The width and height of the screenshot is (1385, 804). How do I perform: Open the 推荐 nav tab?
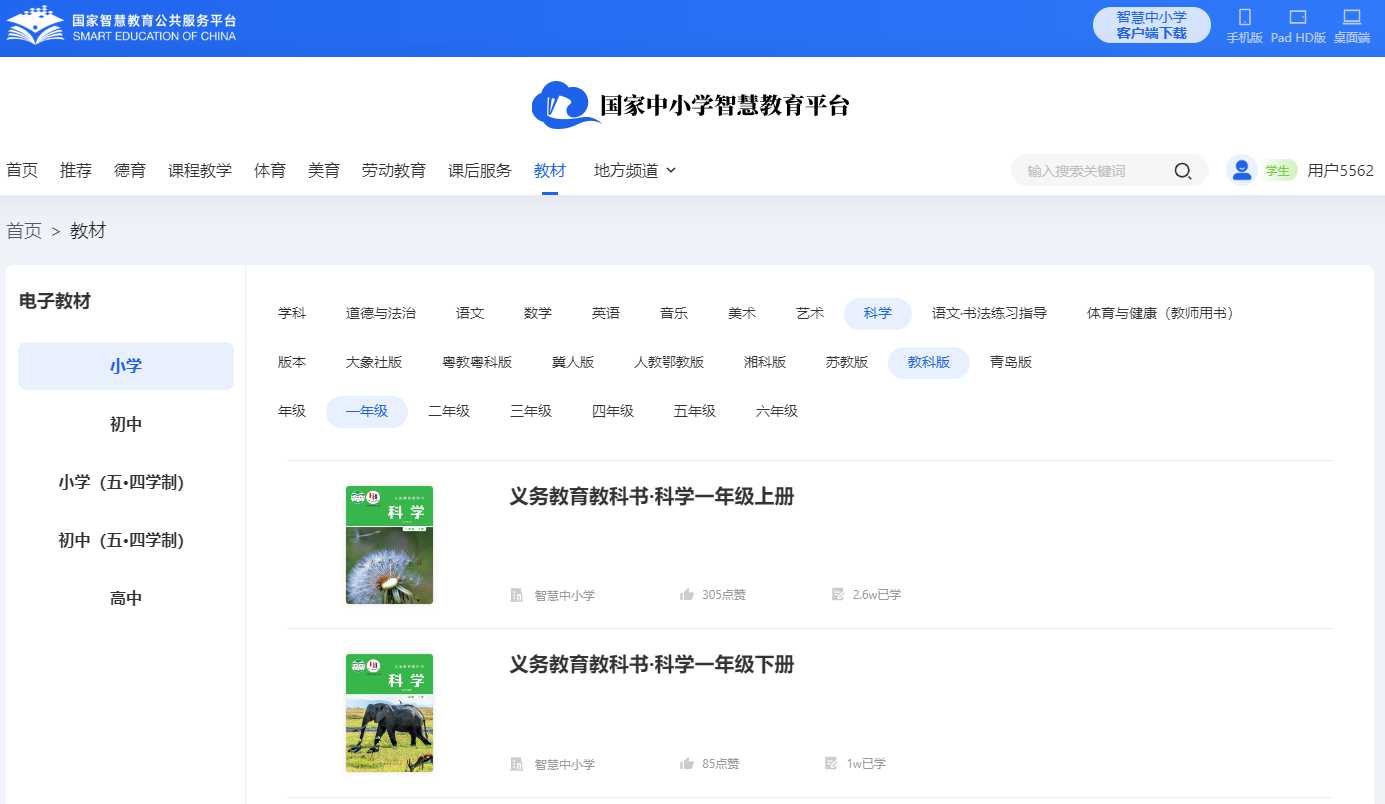tap(76, 171)
